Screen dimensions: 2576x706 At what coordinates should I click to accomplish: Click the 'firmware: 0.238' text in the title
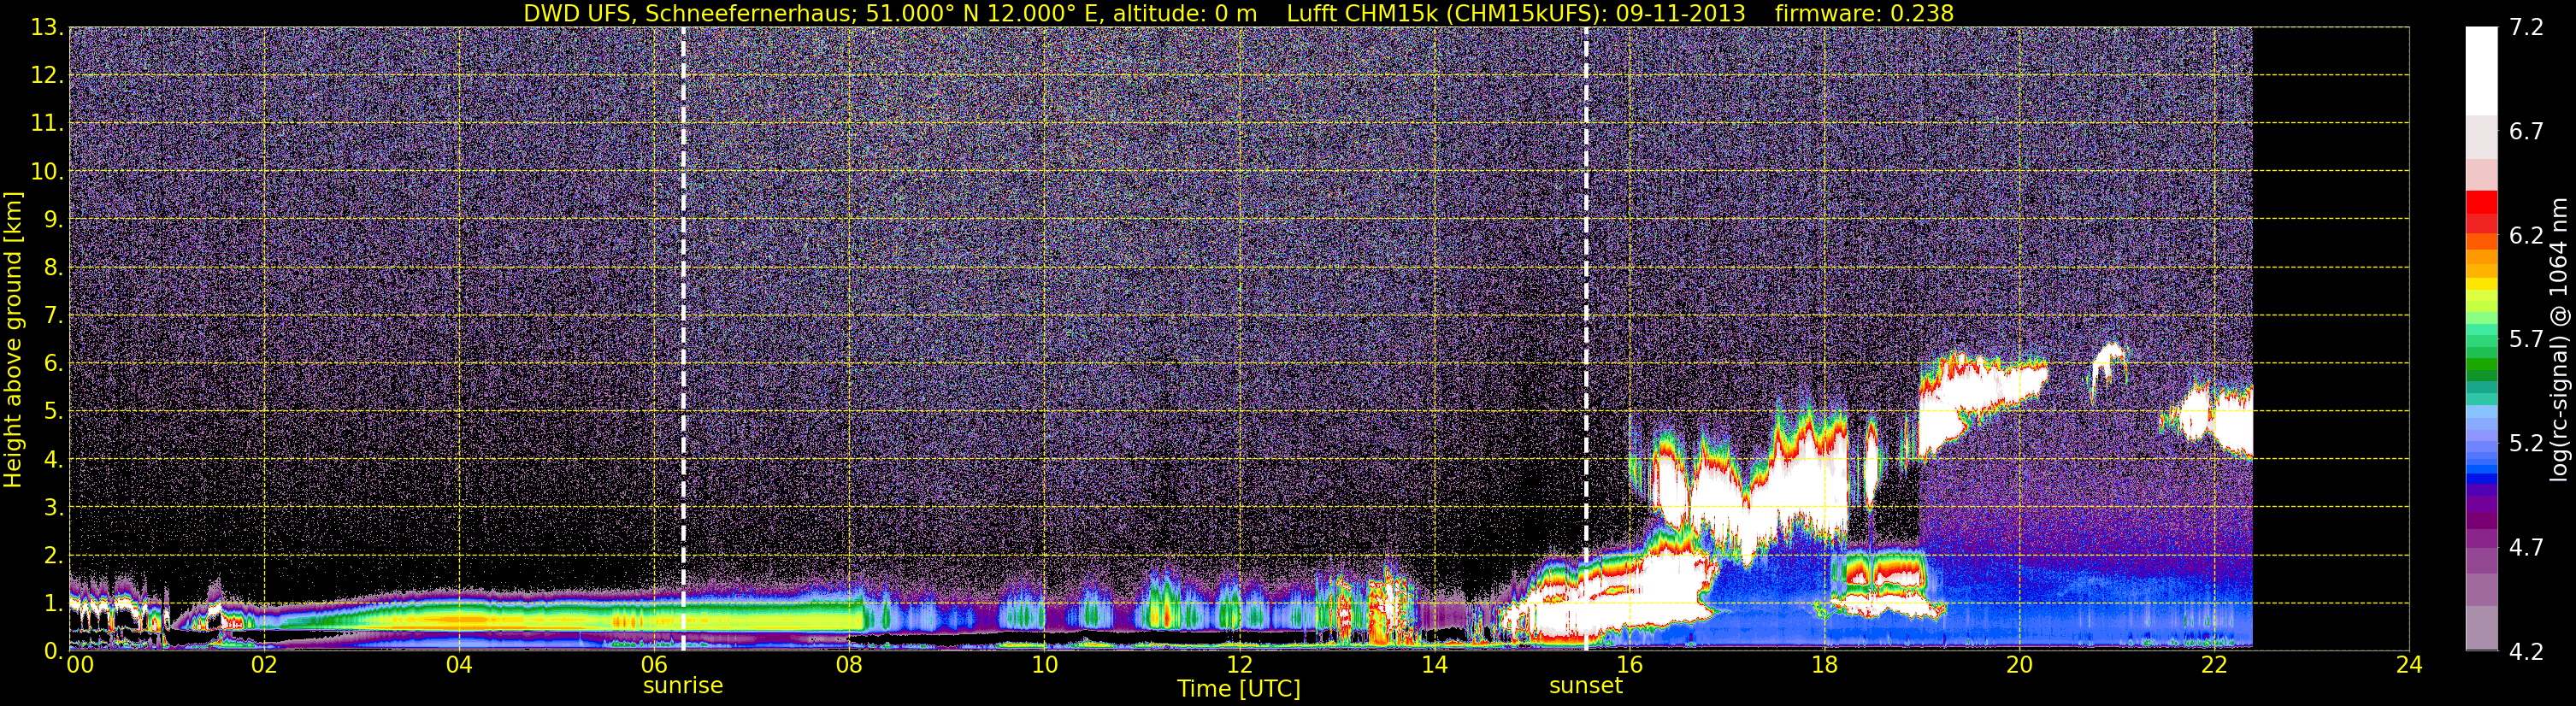pyautogui.click(x=1864, y=13)
